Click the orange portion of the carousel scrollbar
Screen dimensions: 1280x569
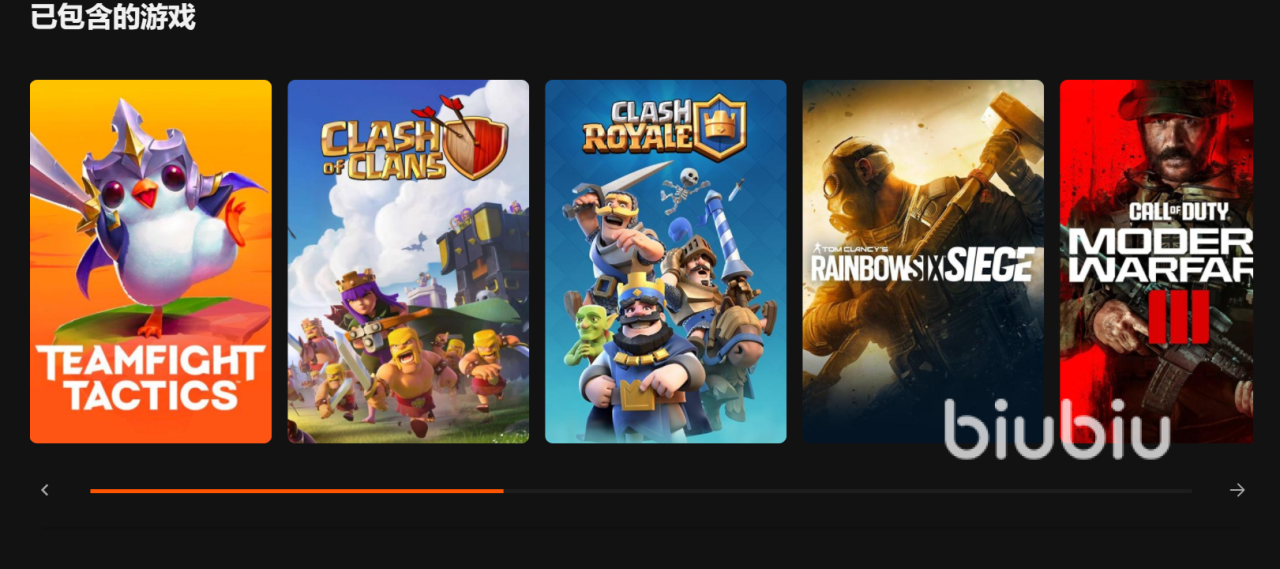[297, 491]
